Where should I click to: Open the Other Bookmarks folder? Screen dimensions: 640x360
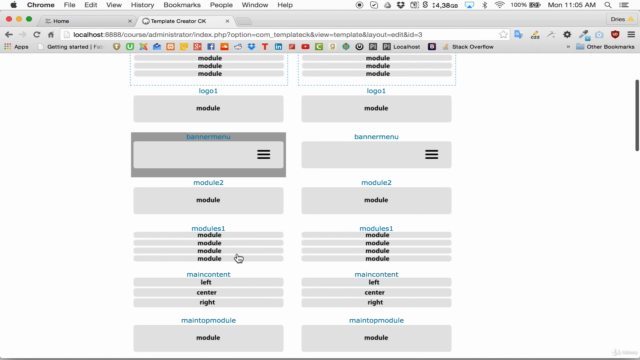tap(605, 47)
